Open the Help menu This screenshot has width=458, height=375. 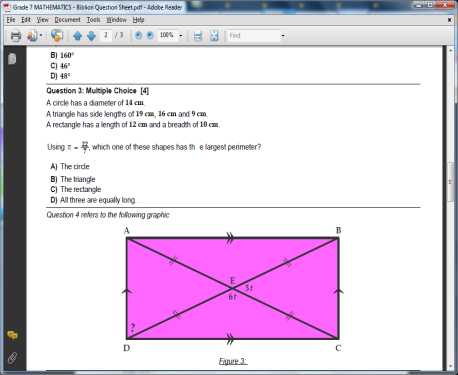point(139,20)
